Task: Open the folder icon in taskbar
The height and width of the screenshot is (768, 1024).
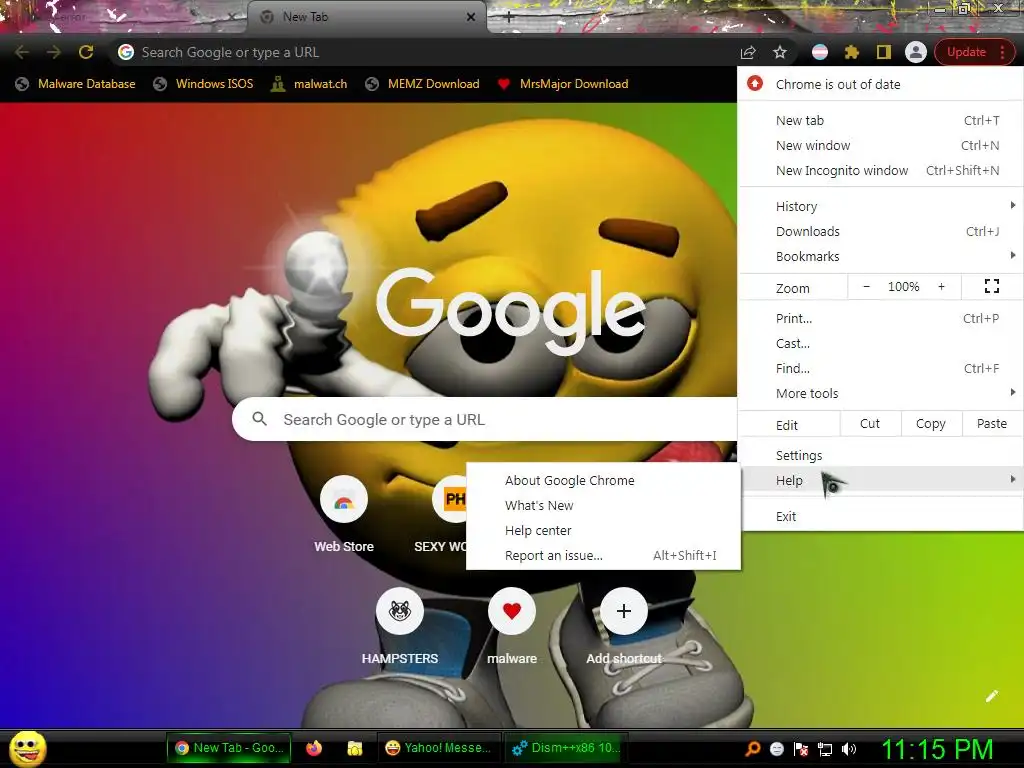Action: [x=355, y=748]
